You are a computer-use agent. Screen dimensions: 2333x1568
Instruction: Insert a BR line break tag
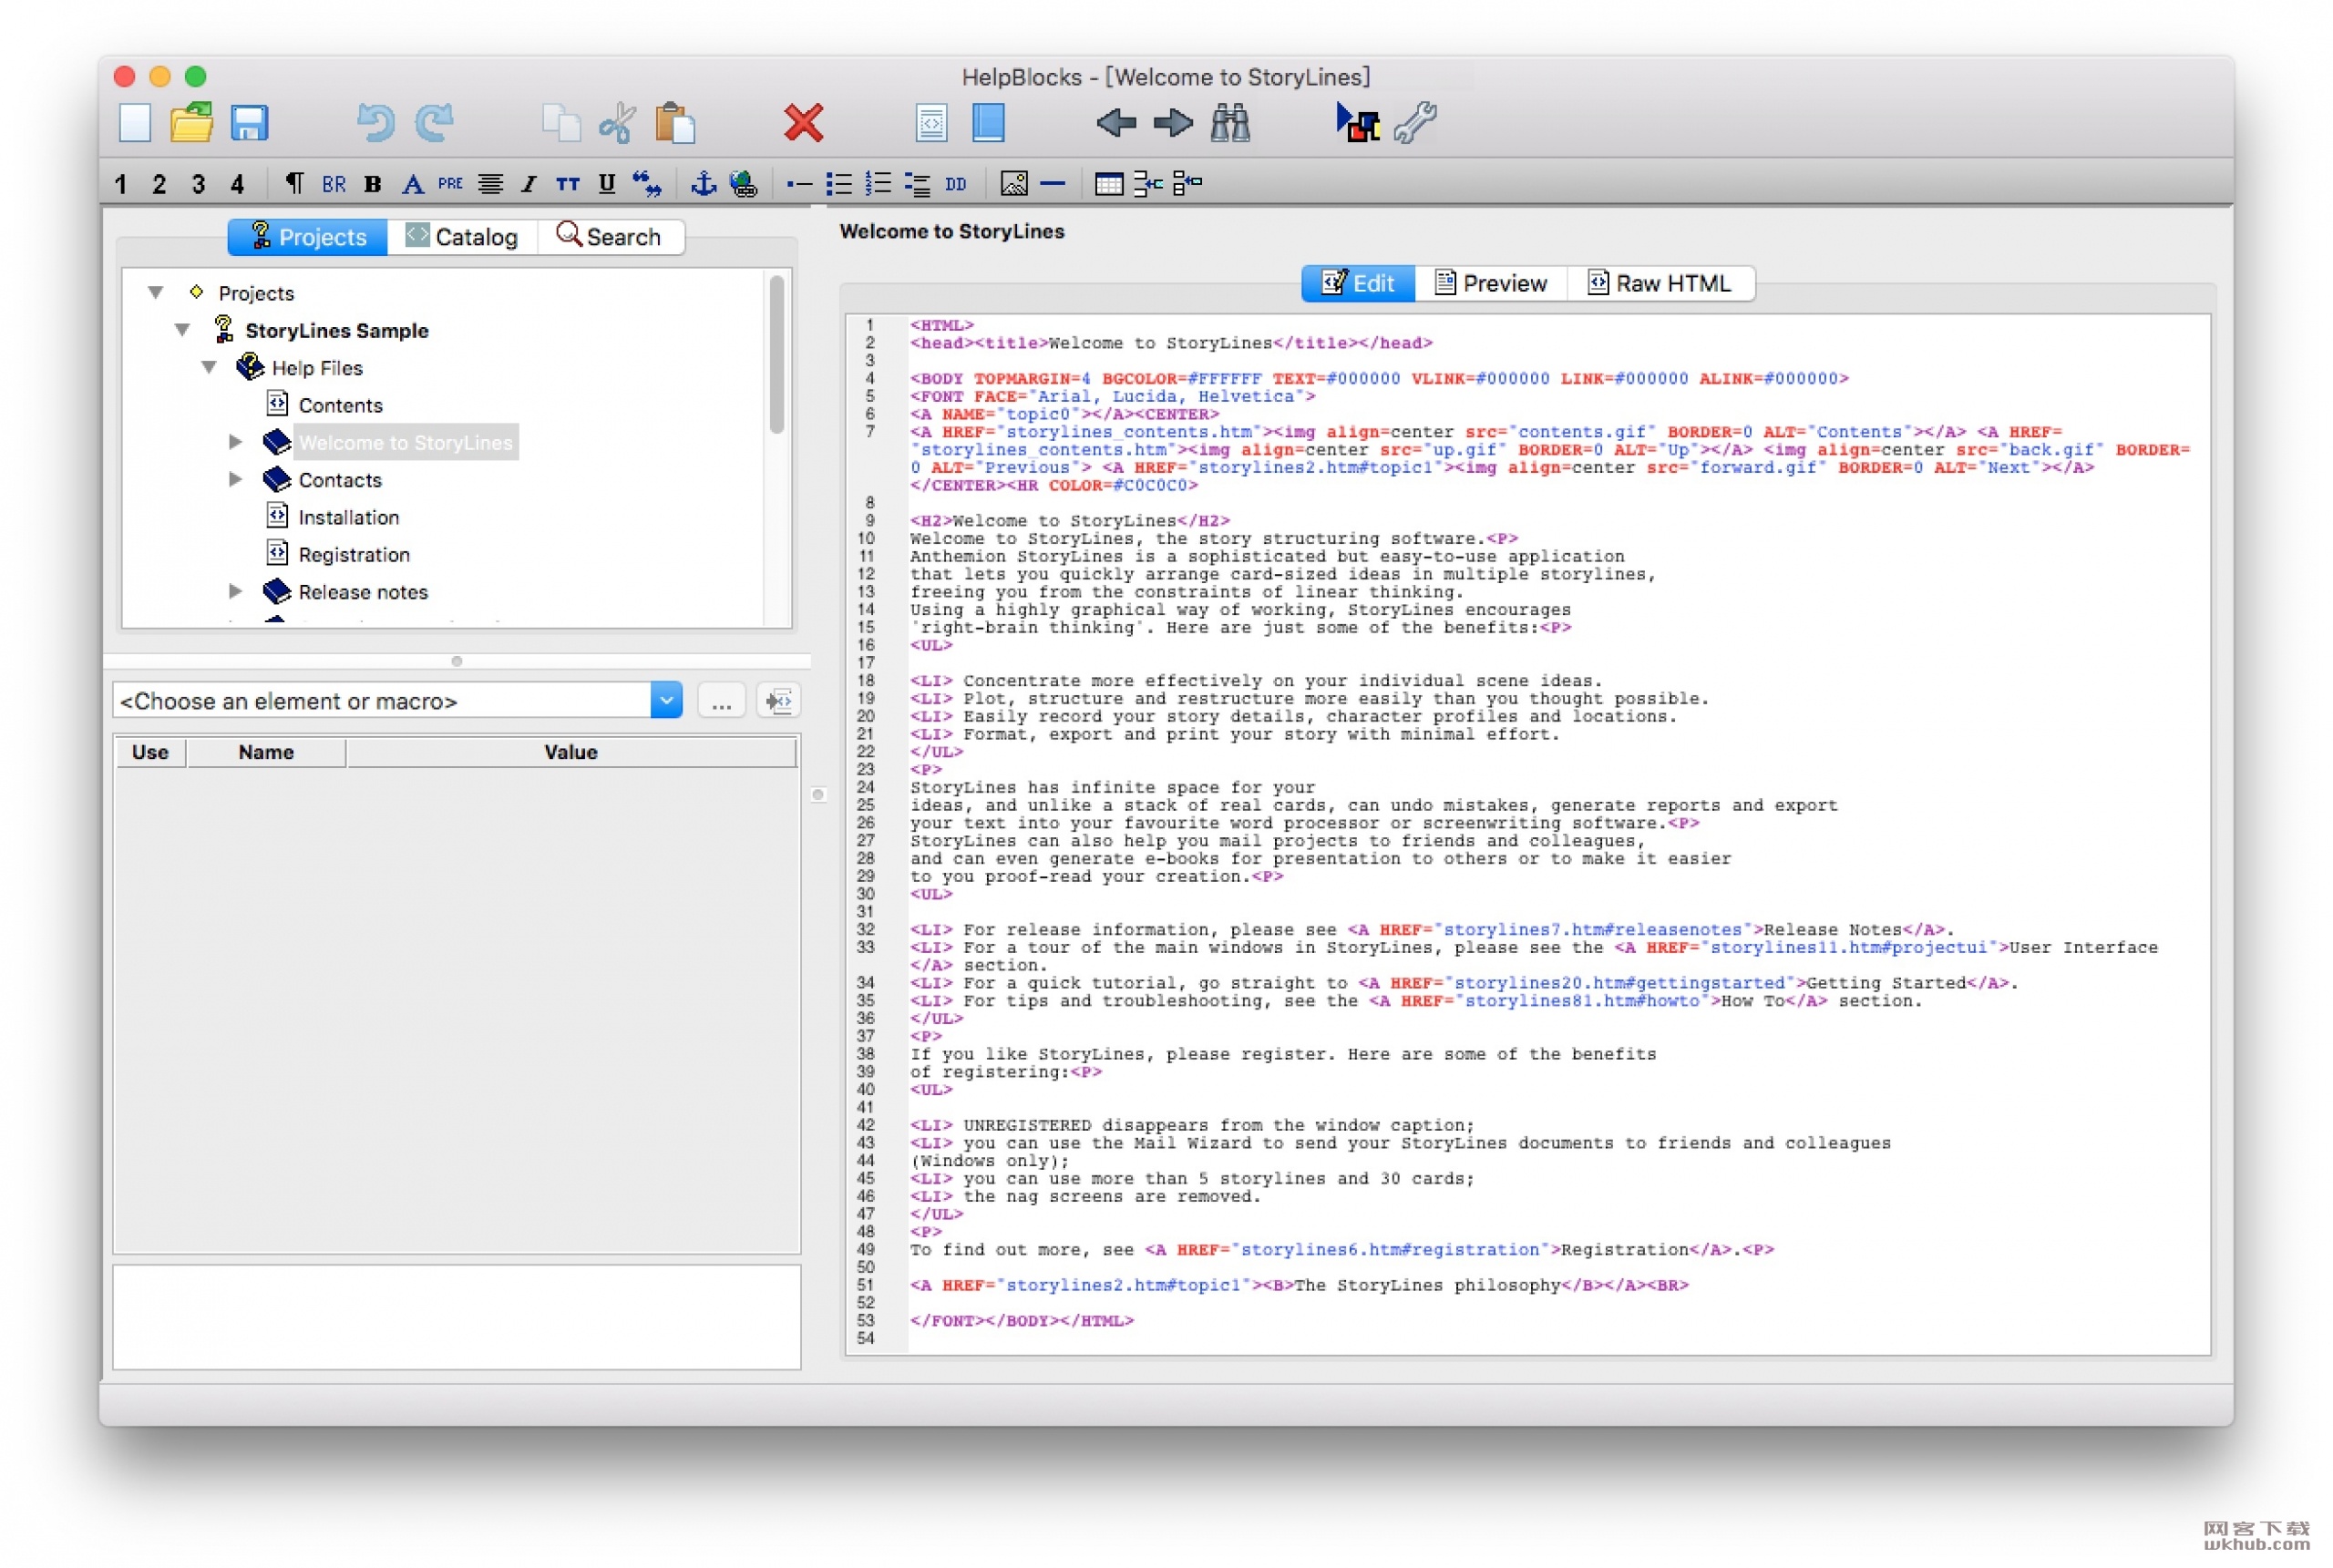coord(334,184)
